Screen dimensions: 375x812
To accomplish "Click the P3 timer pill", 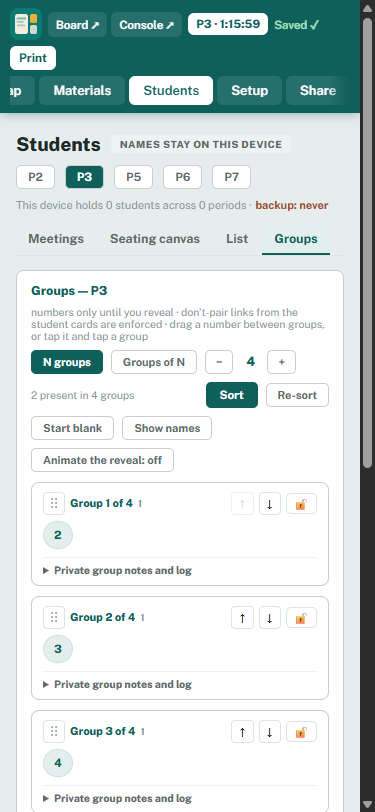I will point(228,24).
